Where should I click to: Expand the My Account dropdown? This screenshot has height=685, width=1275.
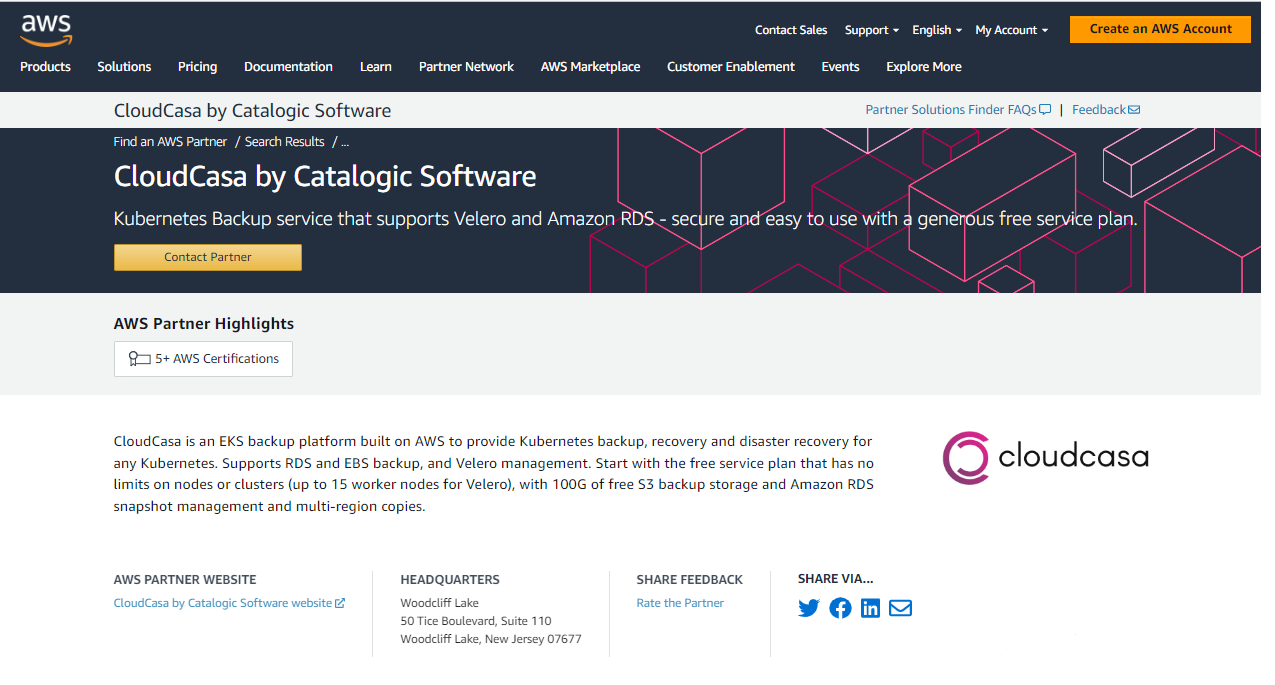[x=1010, y=29]
